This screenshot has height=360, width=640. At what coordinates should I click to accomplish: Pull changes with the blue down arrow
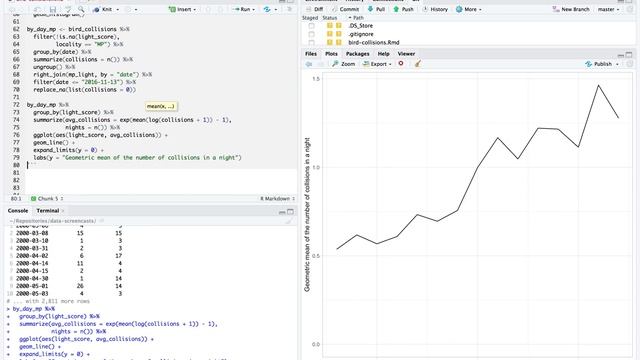[x=376, y=9]
